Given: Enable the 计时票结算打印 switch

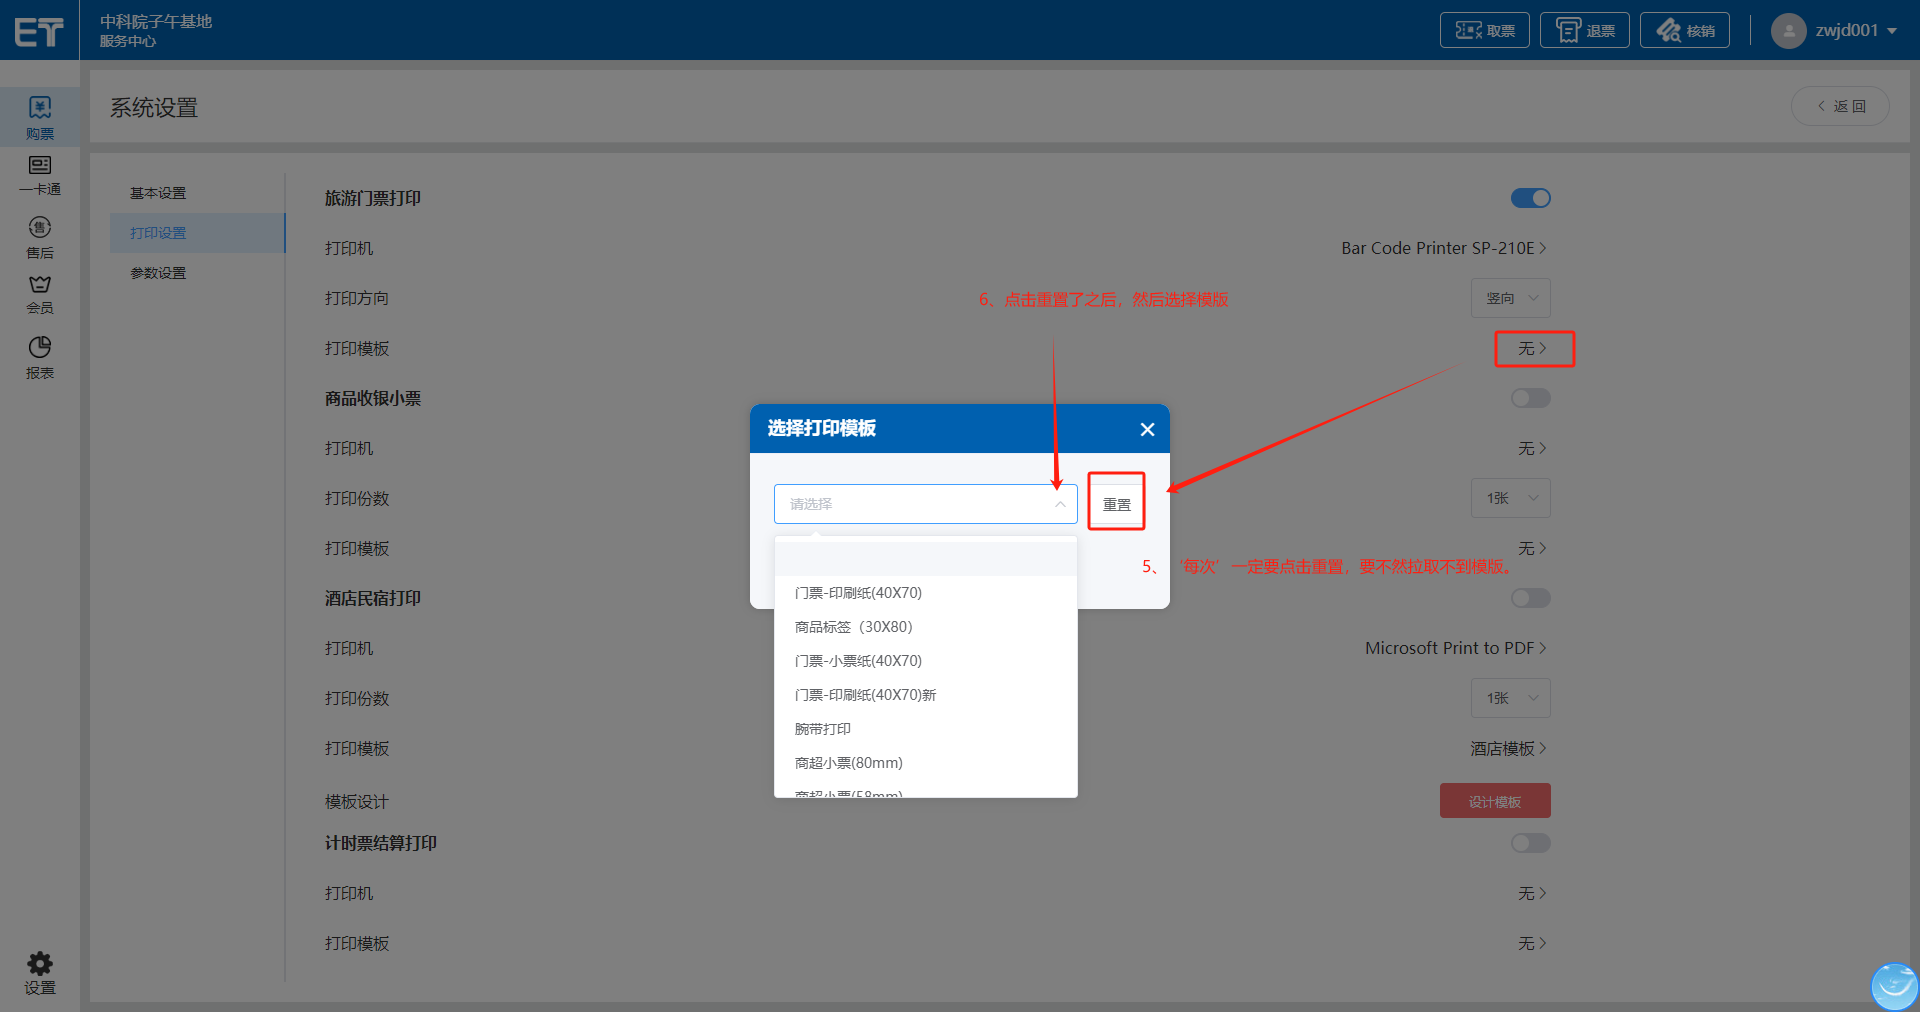Looking at the screenshot, I should click(x=1530, y=843).
